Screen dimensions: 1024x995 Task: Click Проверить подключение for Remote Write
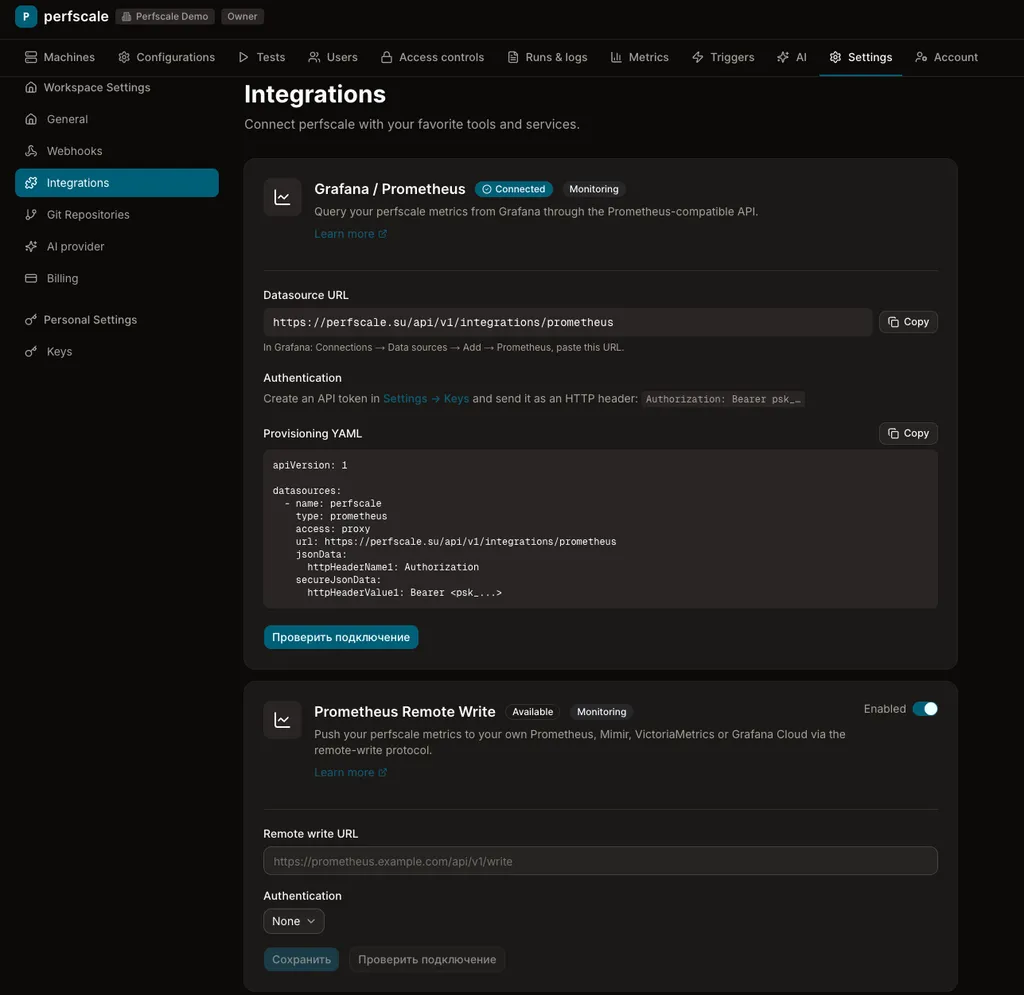427,960
